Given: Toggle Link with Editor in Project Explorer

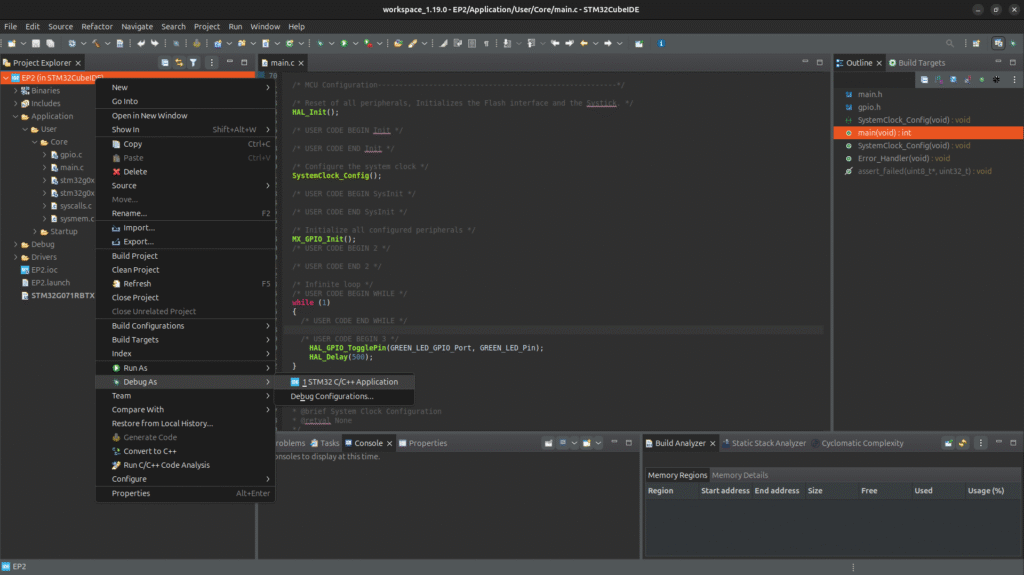Looking at the screenshot, I should click(x=179, y=62).
